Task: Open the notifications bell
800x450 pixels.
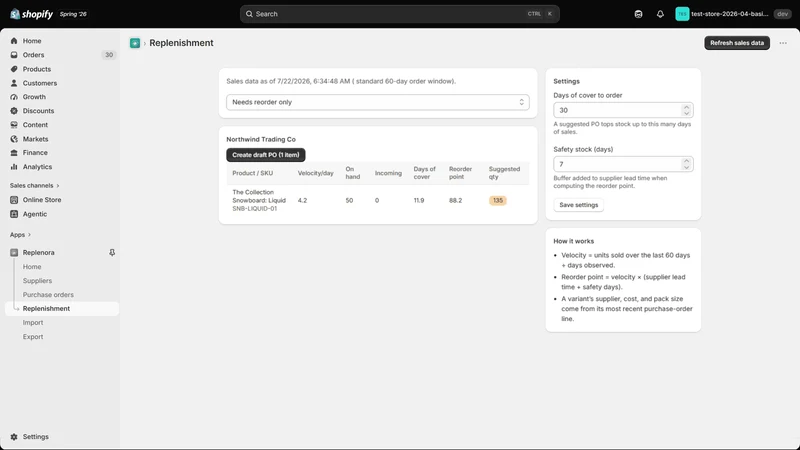Action: [660, 14]
